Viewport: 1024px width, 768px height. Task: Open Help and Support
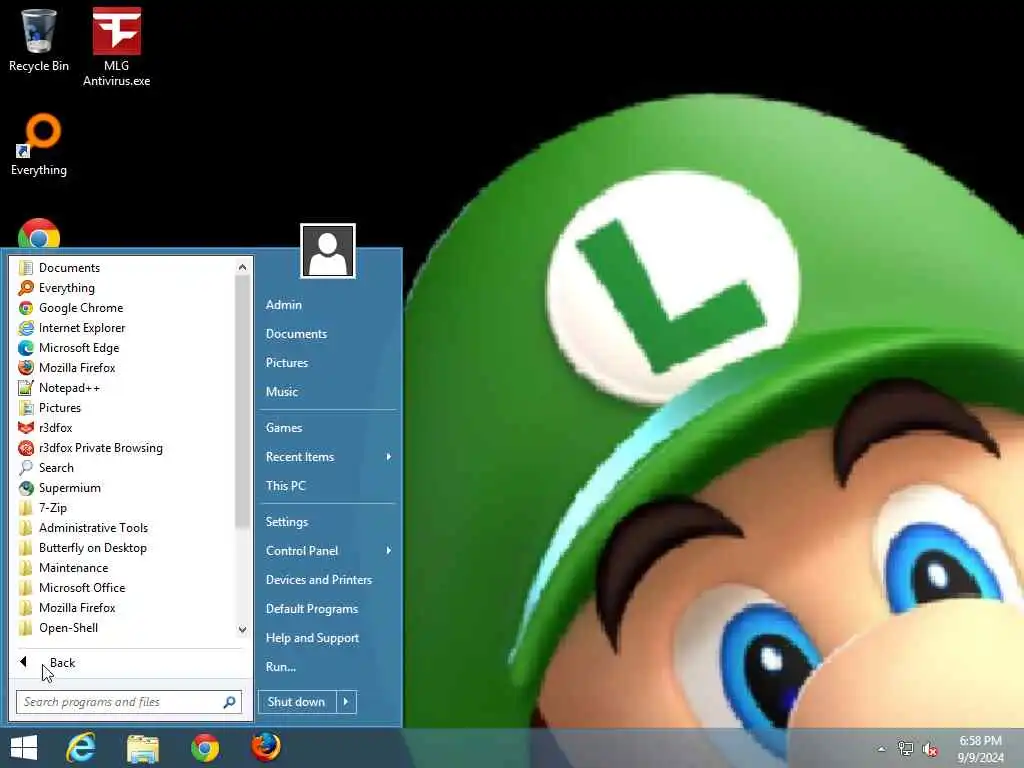point(328,638)
